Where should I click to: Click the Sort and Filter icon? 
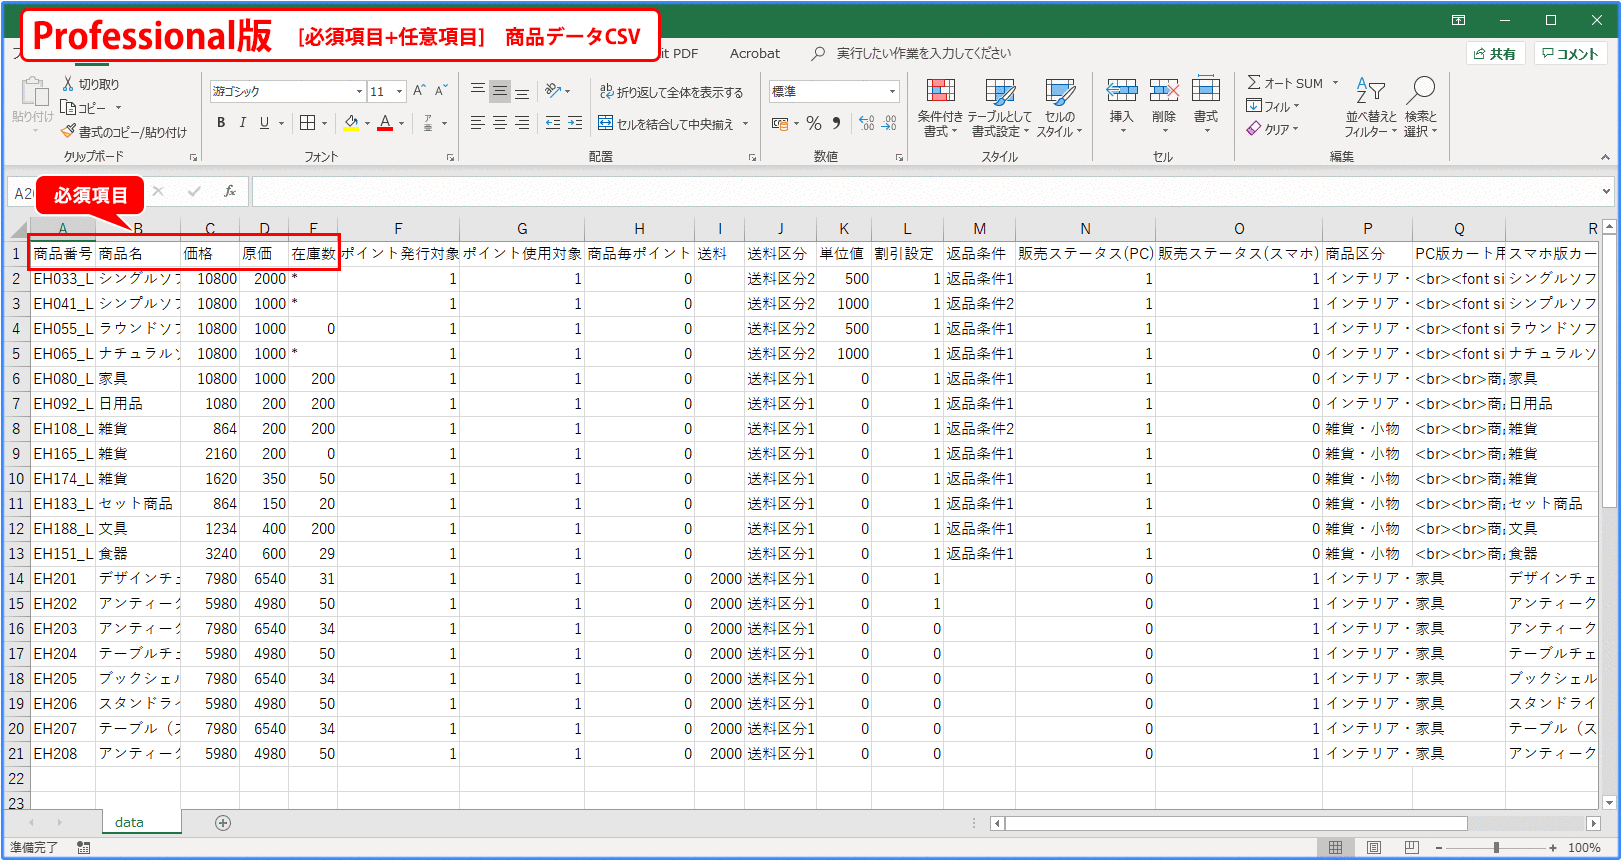1370,91
